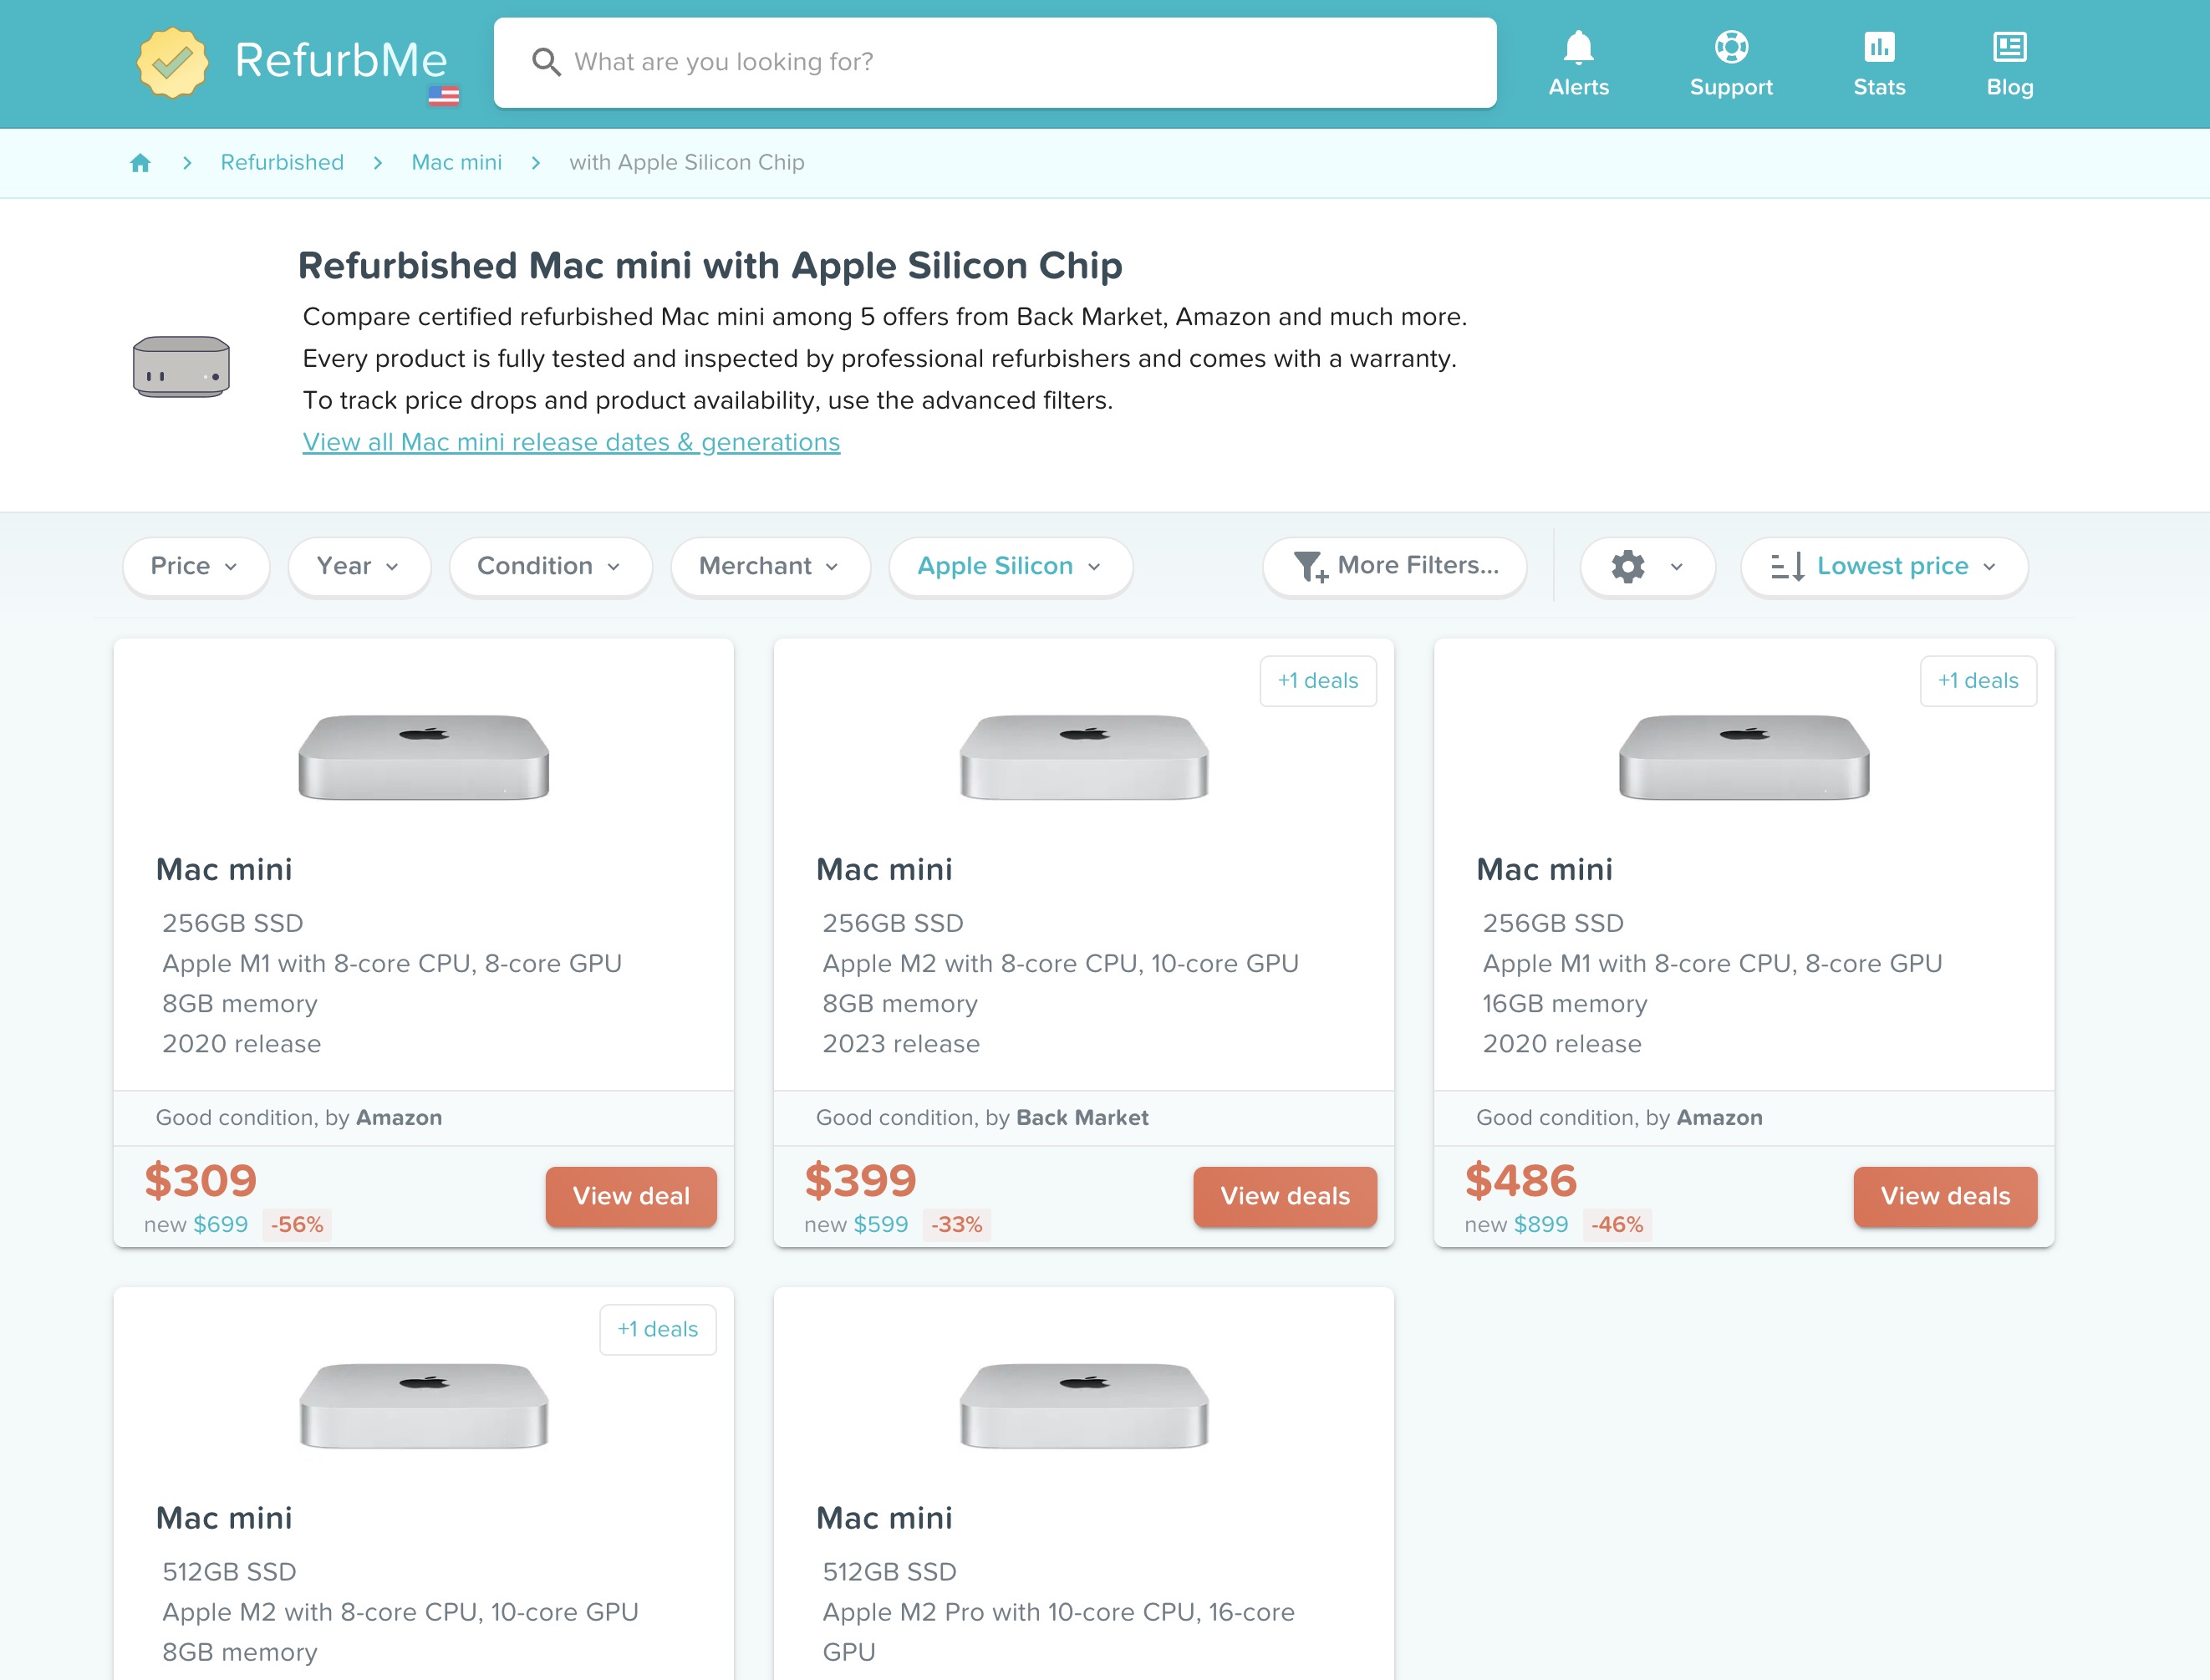Click the +1 deals badge on the $399 card
The image size is (2210, 1680).
[1318, 680]
